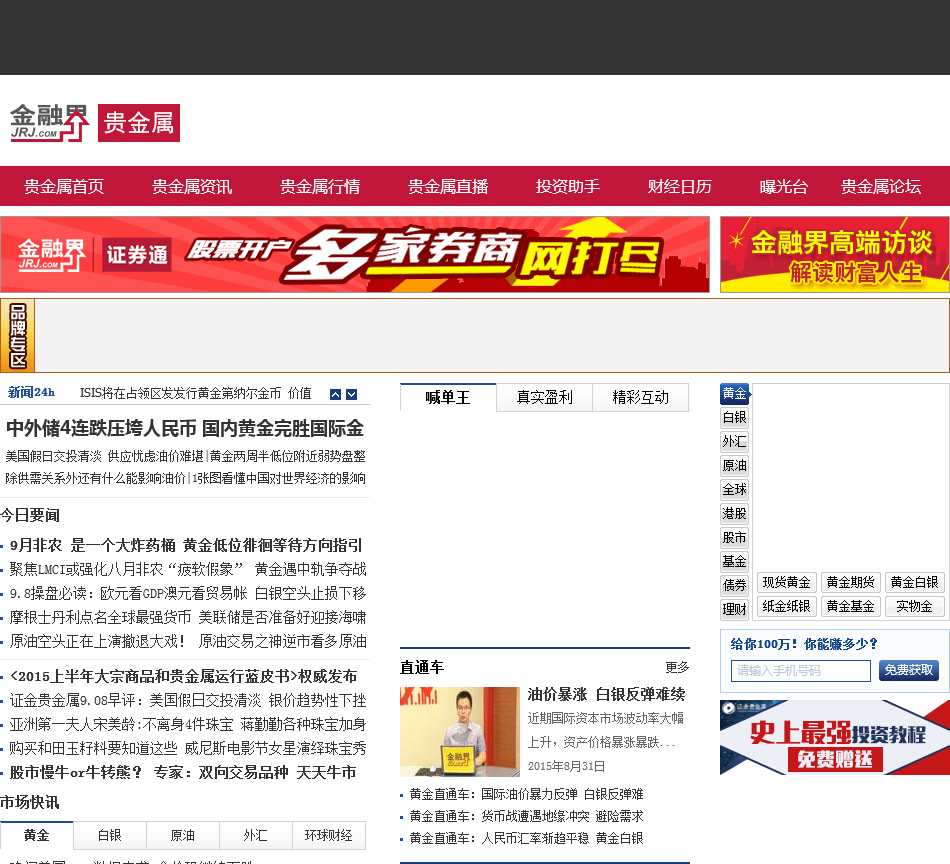Click 更多 next to 直通车
The width and height of the screenshot is (950, 864).
[677, 668]
